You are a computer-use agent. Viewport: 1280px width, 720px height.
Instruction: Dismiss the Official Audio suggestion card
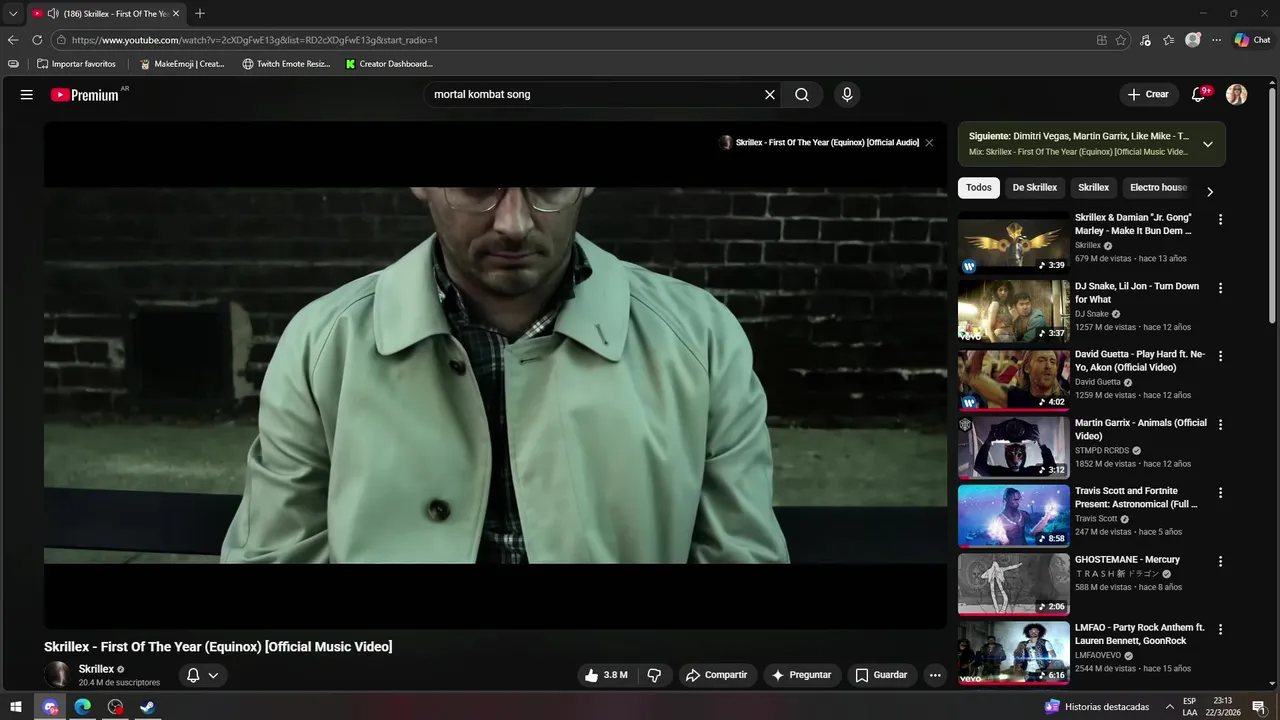coord(929,143)
